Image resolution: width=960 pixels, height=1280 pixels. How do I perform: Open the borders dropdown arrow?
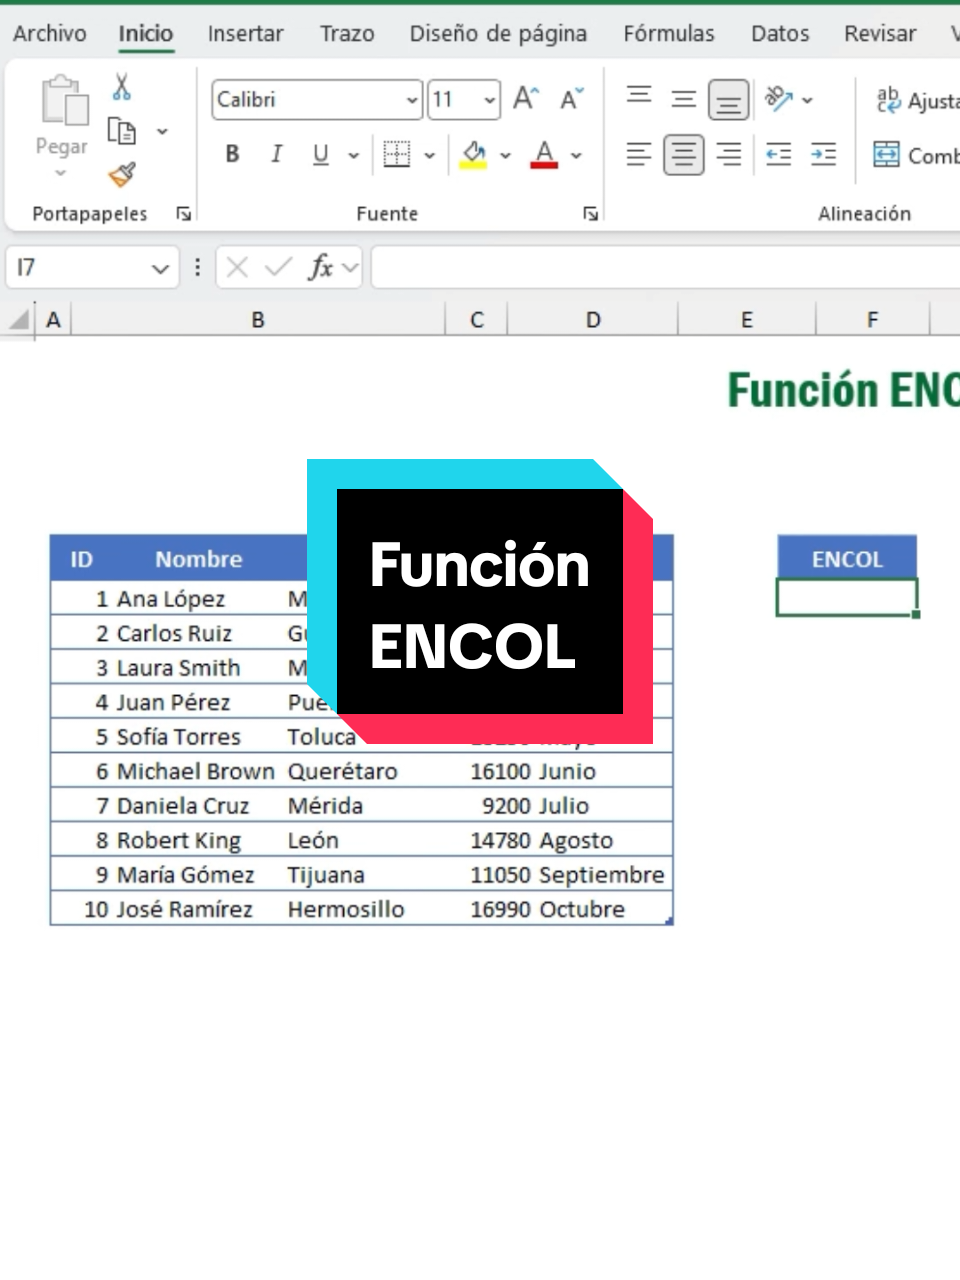pyautogui.click(x=429, y=155)
